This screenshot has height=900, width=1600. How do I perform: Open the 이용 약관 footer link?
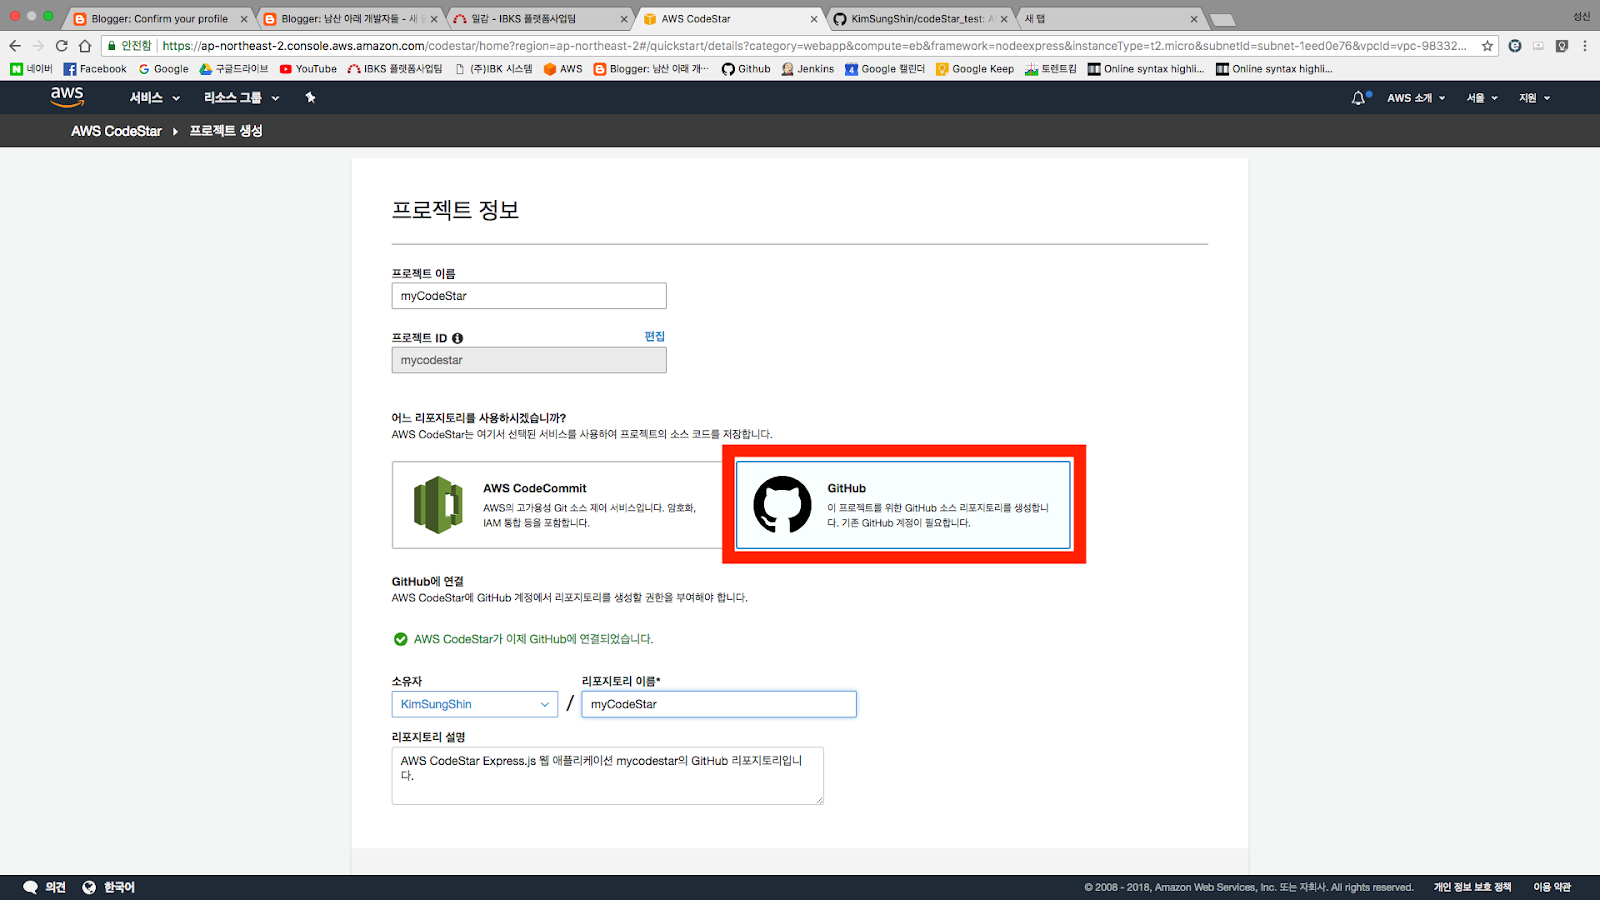tap(1552, 887)
